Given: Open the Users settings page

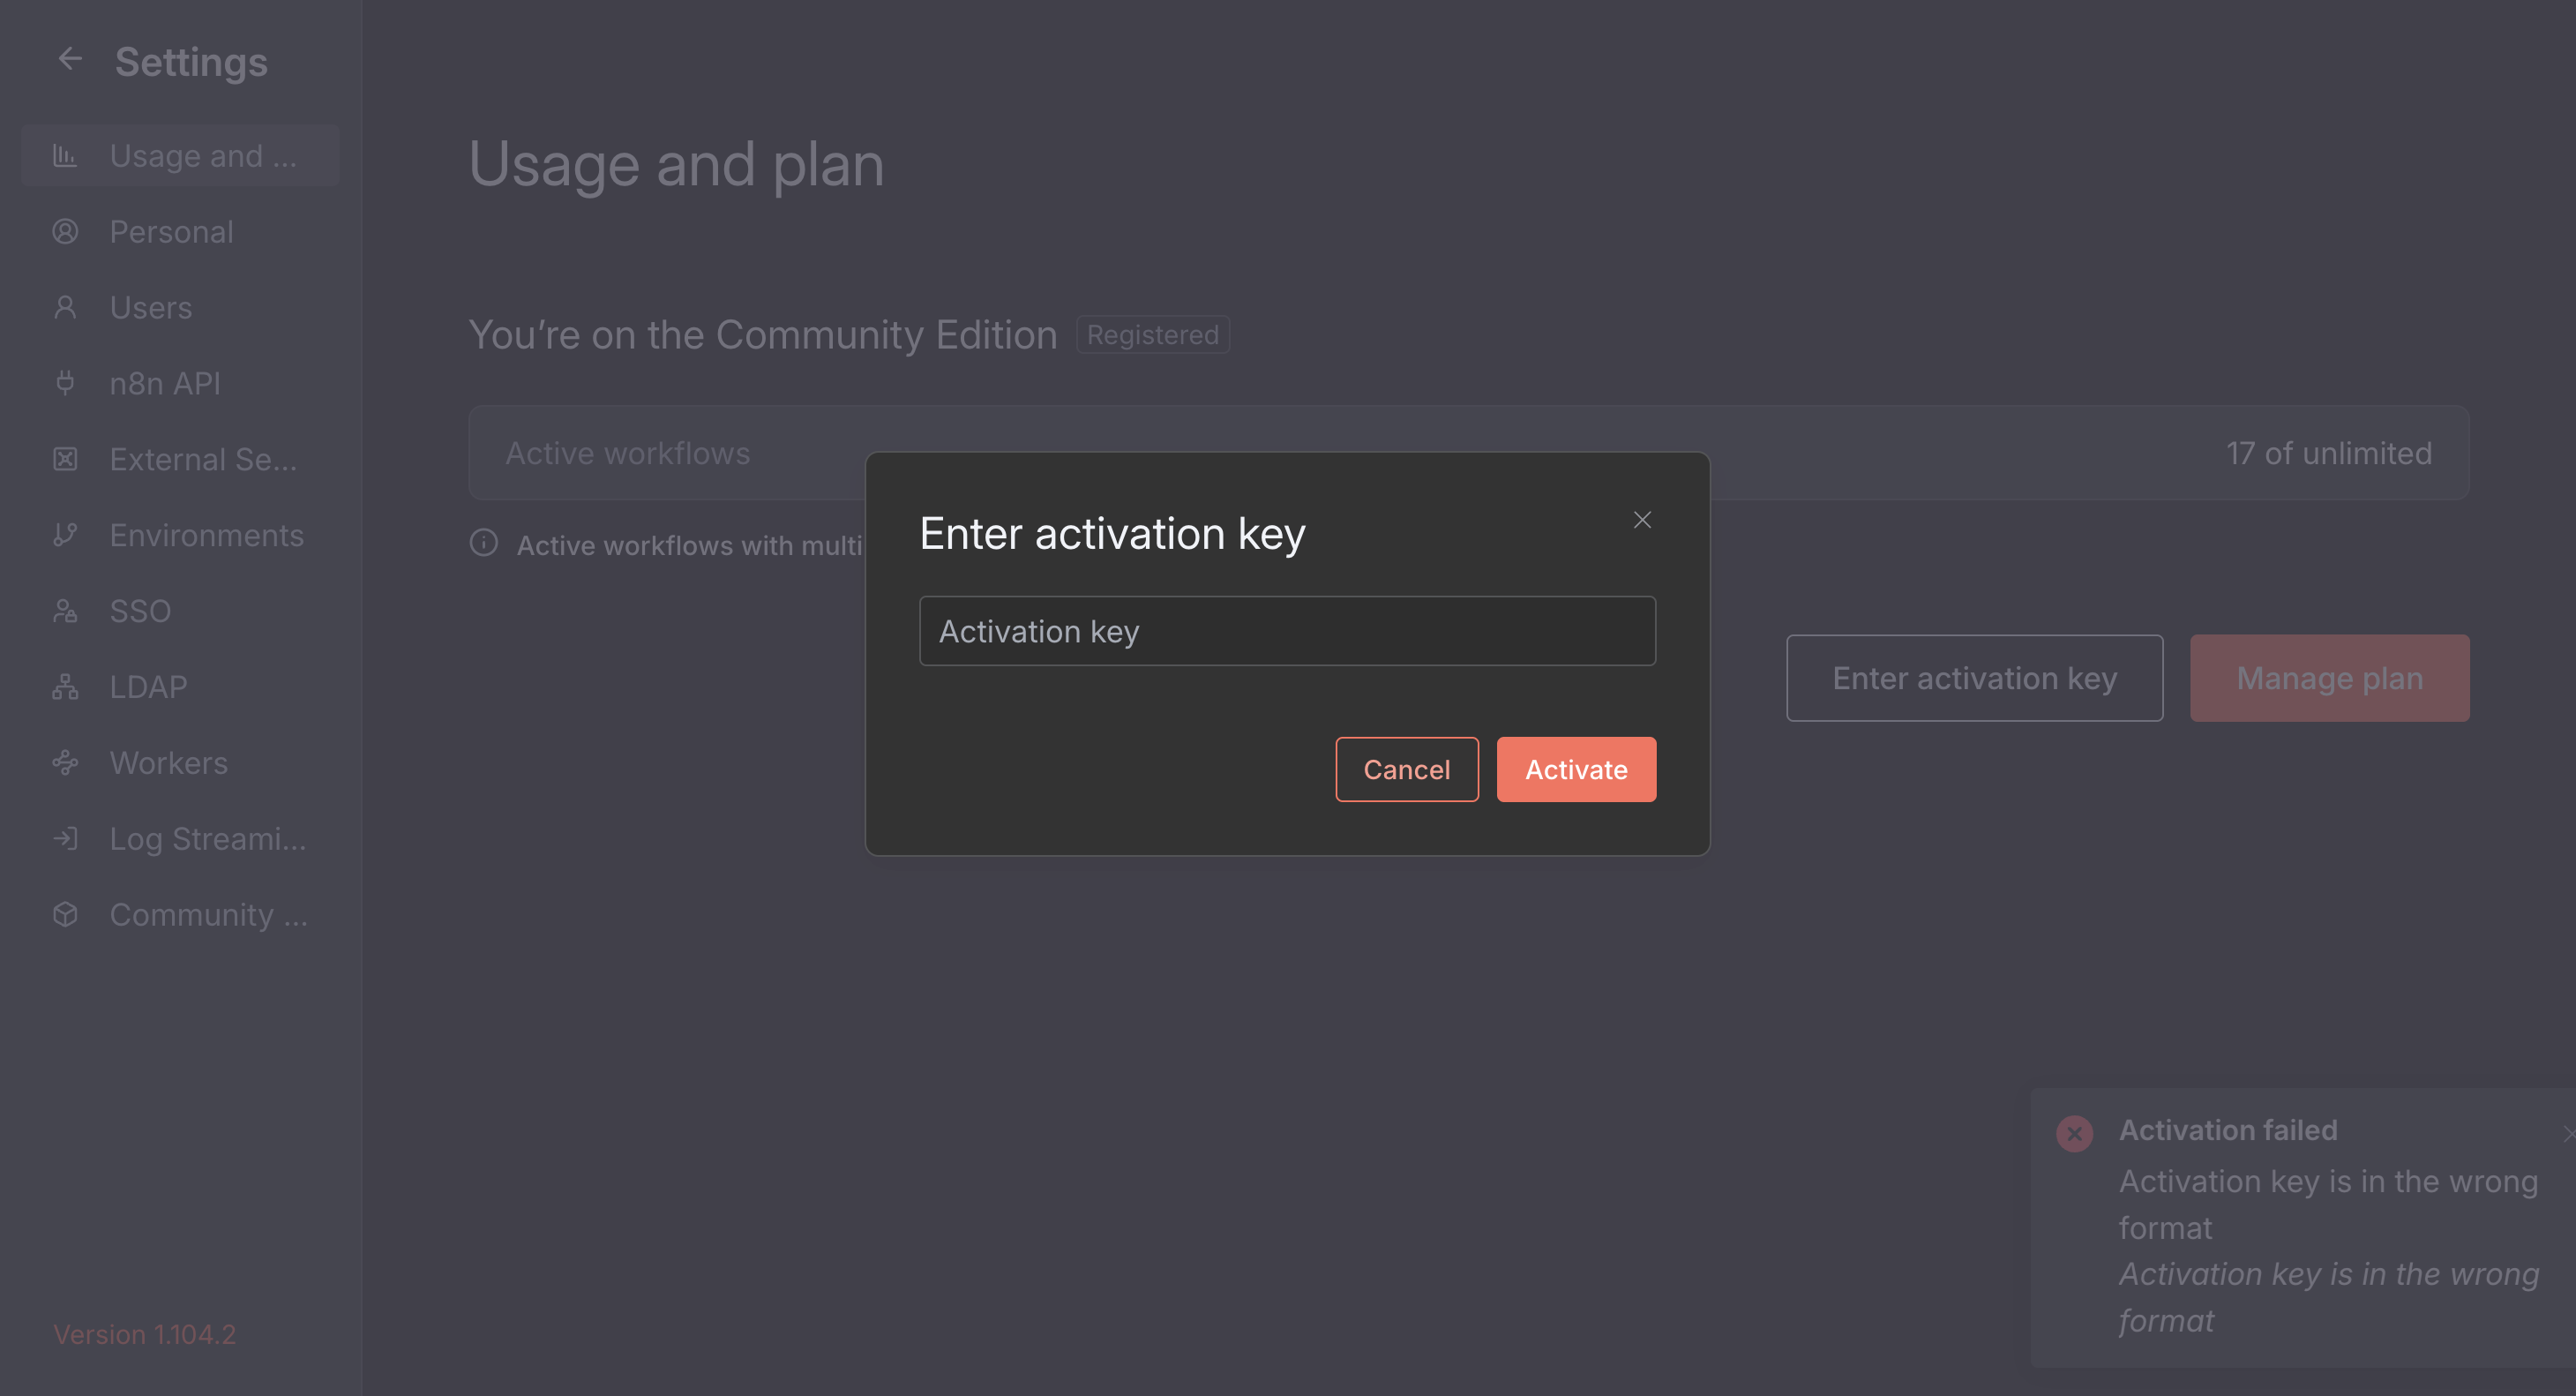Looking at the screenshot, I should point(150,307).
